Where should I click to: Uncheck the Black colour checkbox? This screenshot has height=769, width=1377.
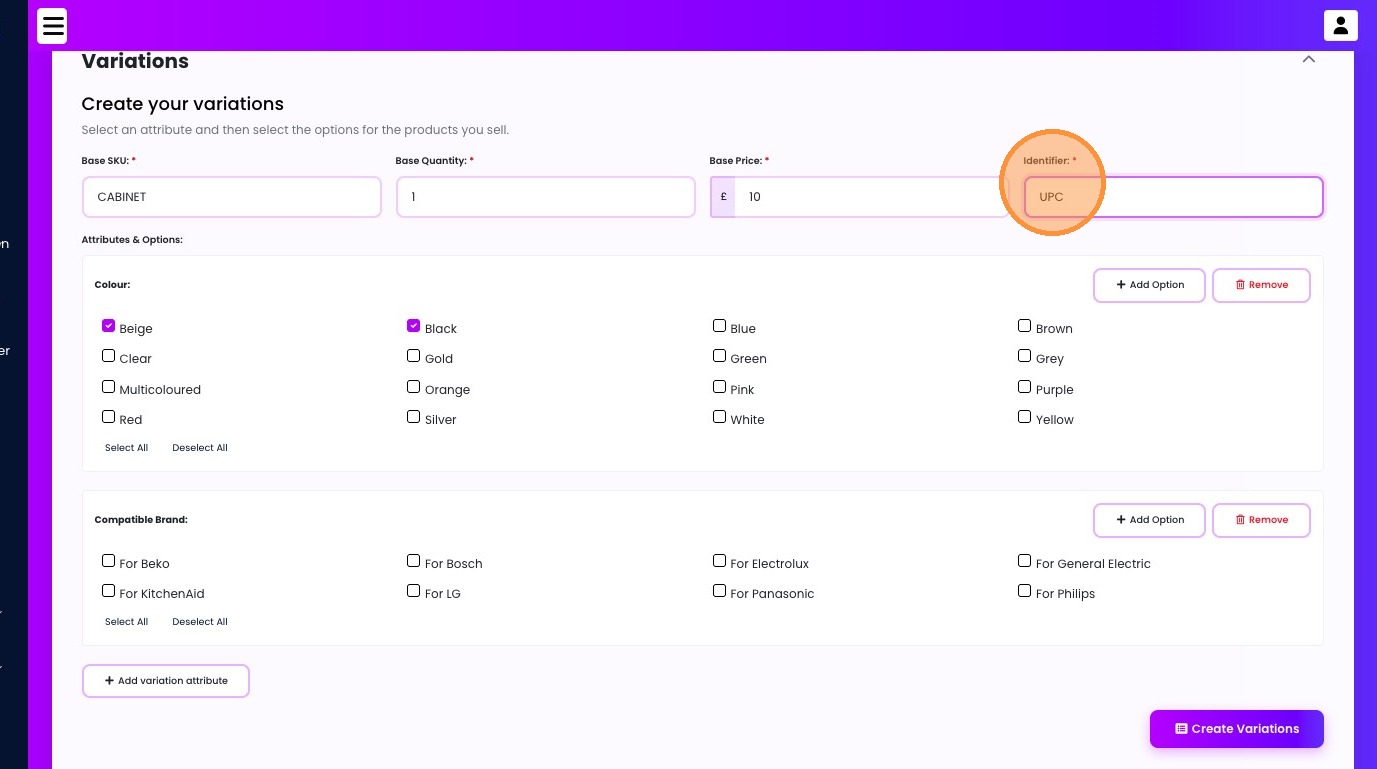[413, 326]
